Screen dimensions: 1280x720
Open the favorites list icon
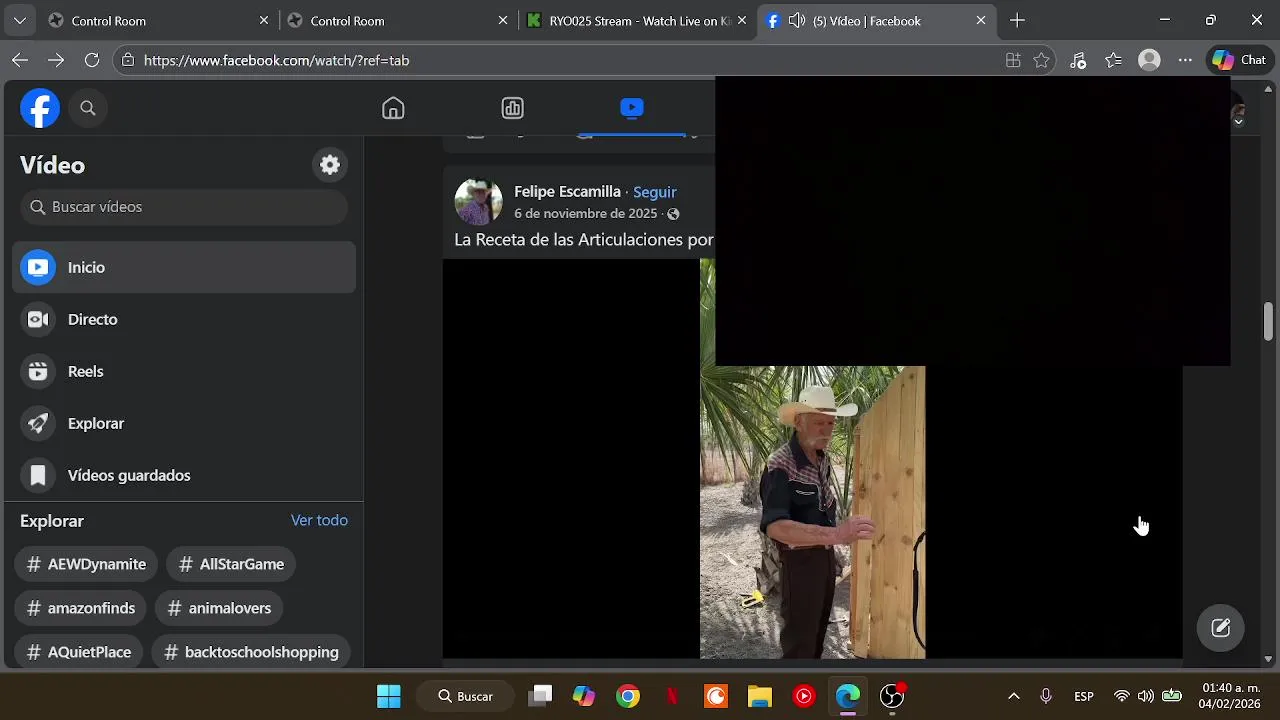pyautogui.click(x=1114, y=61)
